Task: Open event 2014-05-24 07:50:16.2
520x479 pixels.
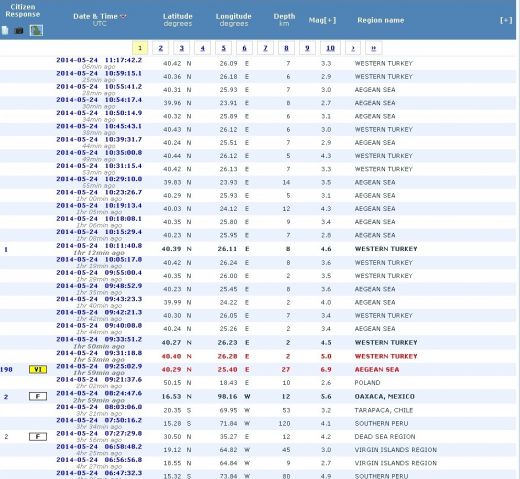Action: pos(99,420)
